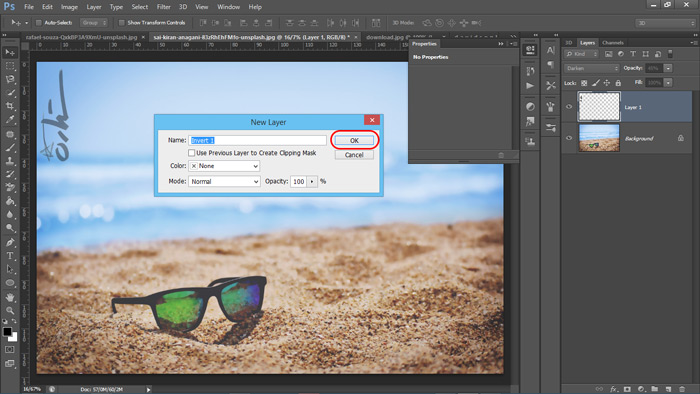The height and width of the screenshot is (394, 700).
Task: Open the 3D workspace dropdown
Action: 665,23
